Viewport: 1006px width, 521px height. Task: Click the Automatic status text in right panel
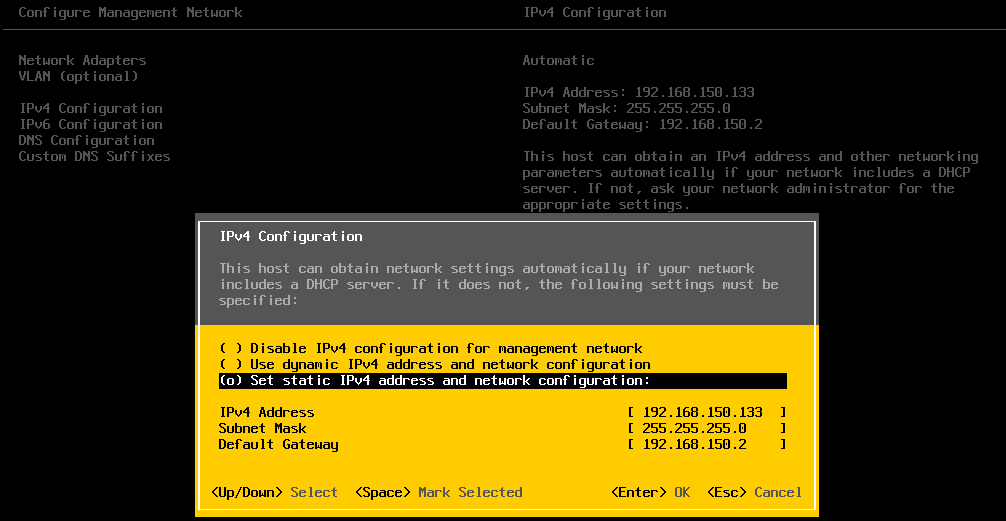point(558,60)
